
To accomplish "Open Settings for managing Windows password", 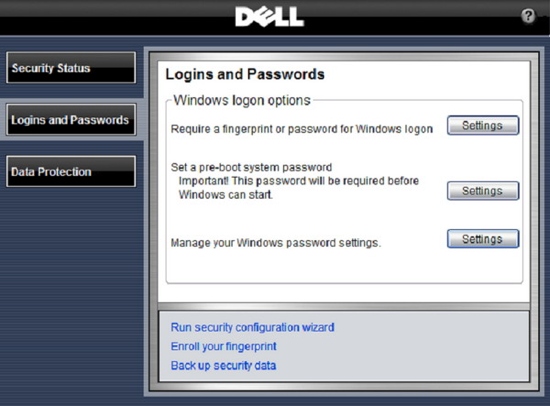I will [x=483, y=239].
